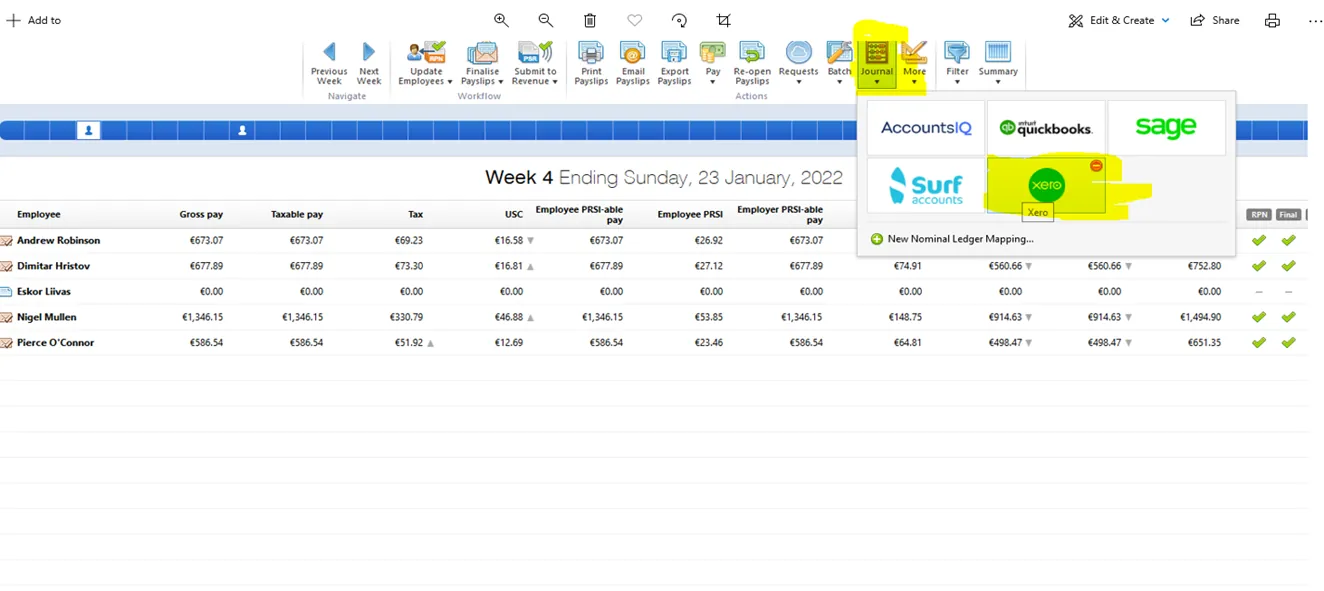The height and width of the screenshot is (591, 1324).
Task: Click the Gross pay column header
Action: coord(201,214)
